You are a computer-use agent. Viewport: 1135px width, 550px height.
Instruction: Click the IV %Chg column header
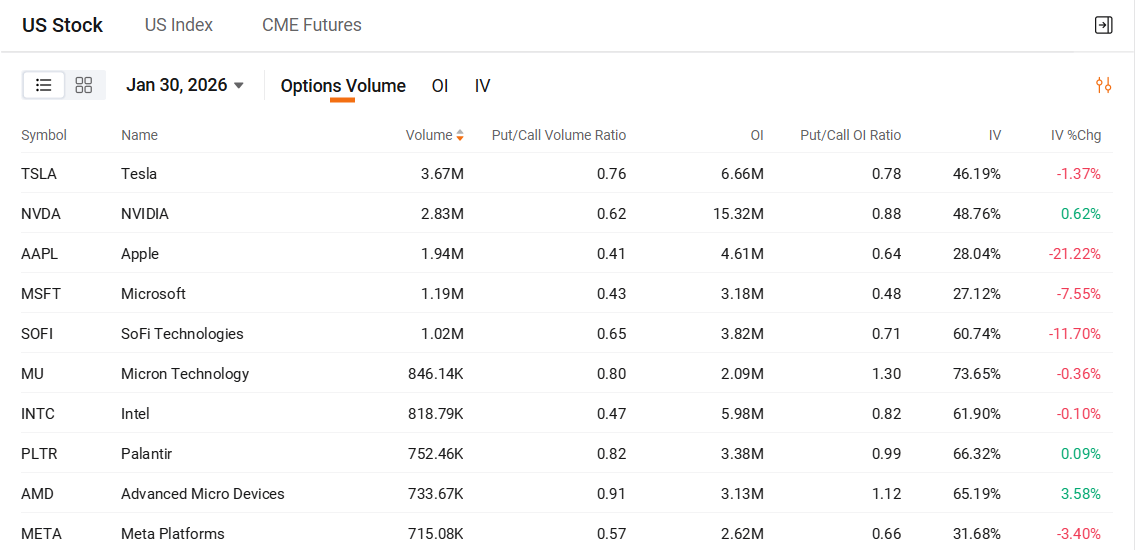(x=1076, y=135)
